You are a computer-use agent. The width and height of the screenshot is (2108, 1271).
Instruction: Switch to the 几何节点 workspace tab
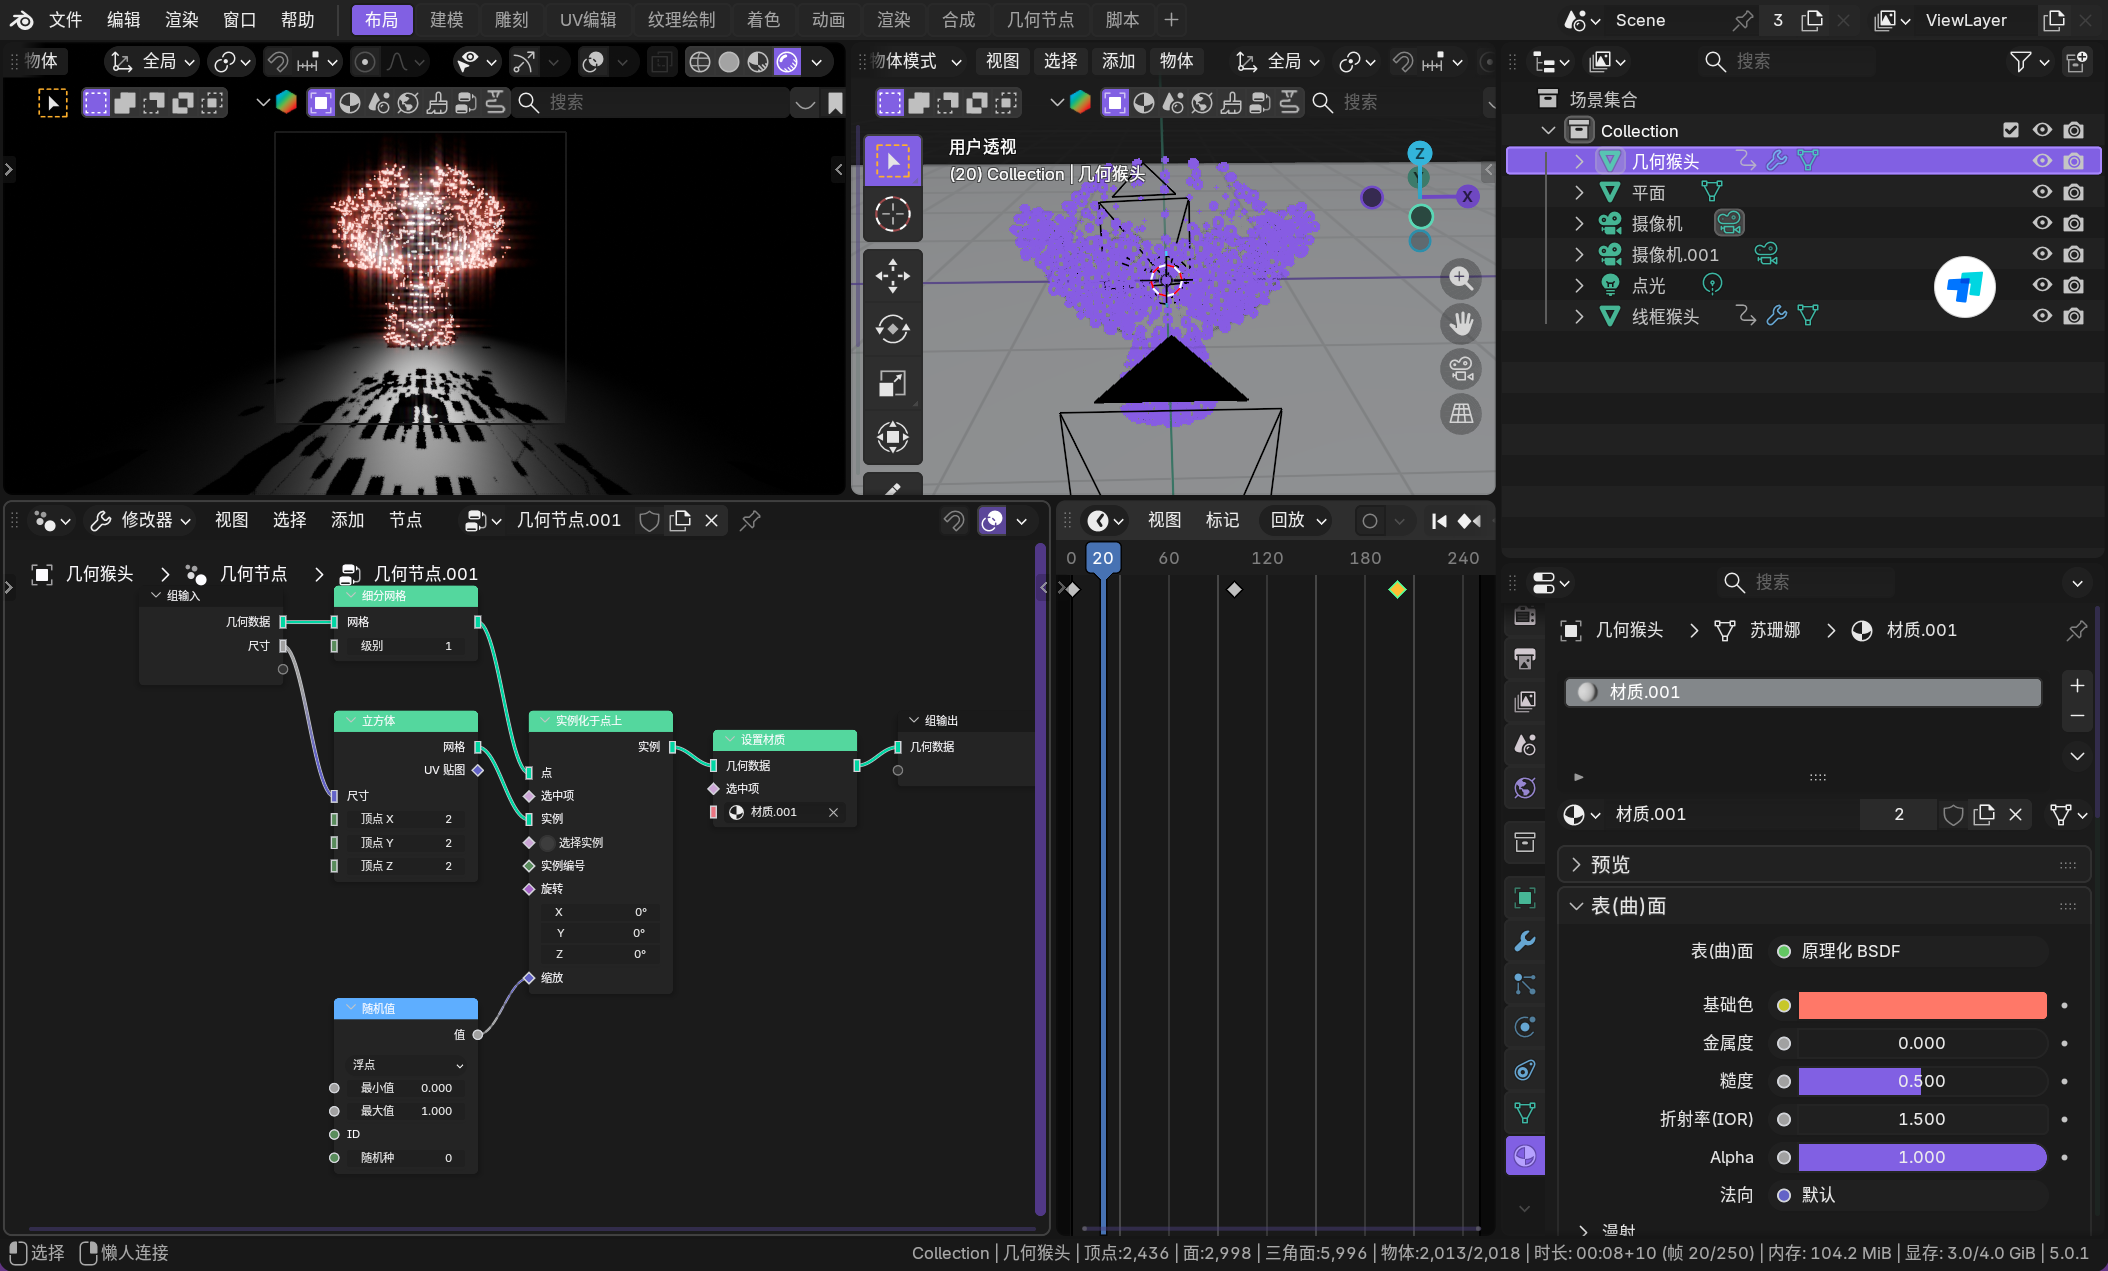tap(1039, 20)
